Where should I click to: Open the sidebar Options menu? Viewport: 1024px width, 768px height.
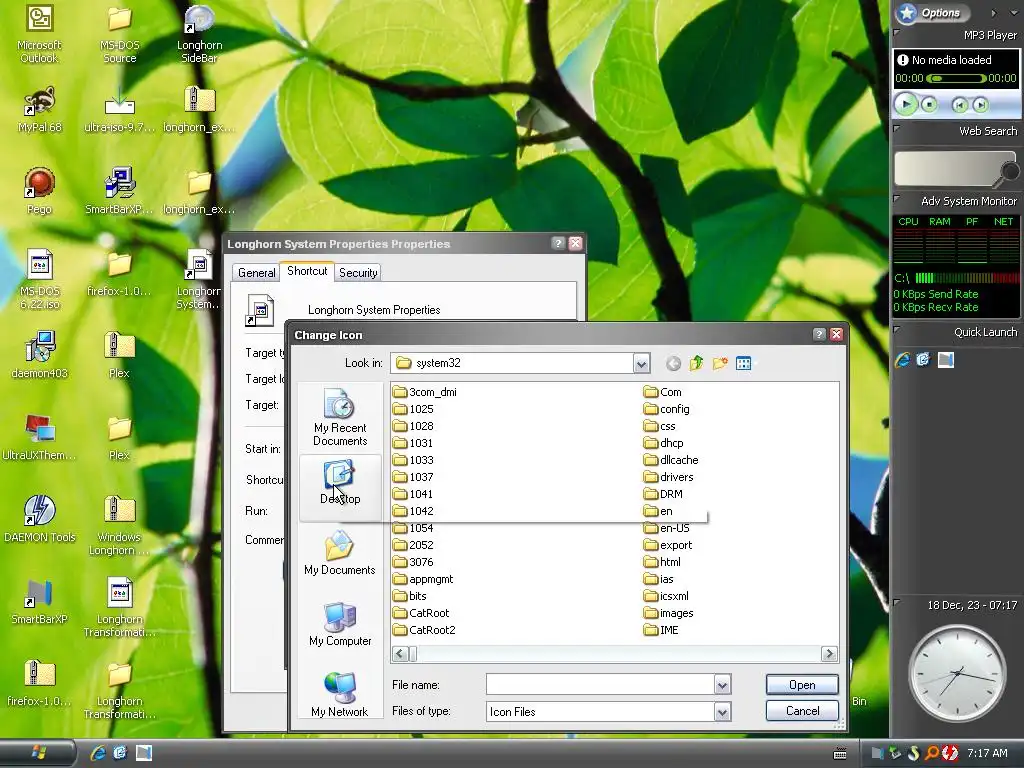(x=932, y=12)
